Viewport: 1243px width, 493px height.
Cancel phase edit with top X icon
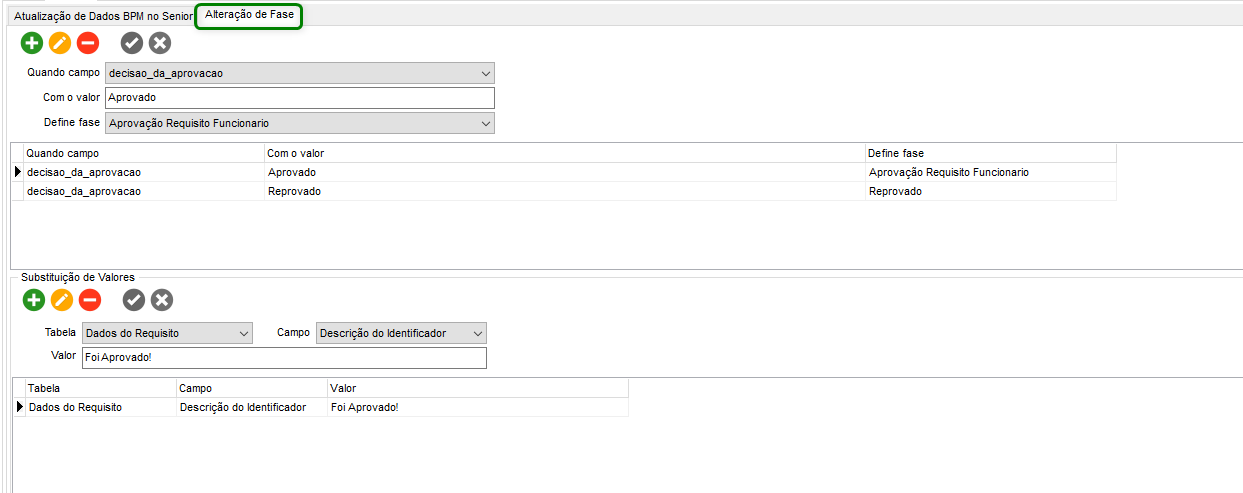tap(160, 43)
